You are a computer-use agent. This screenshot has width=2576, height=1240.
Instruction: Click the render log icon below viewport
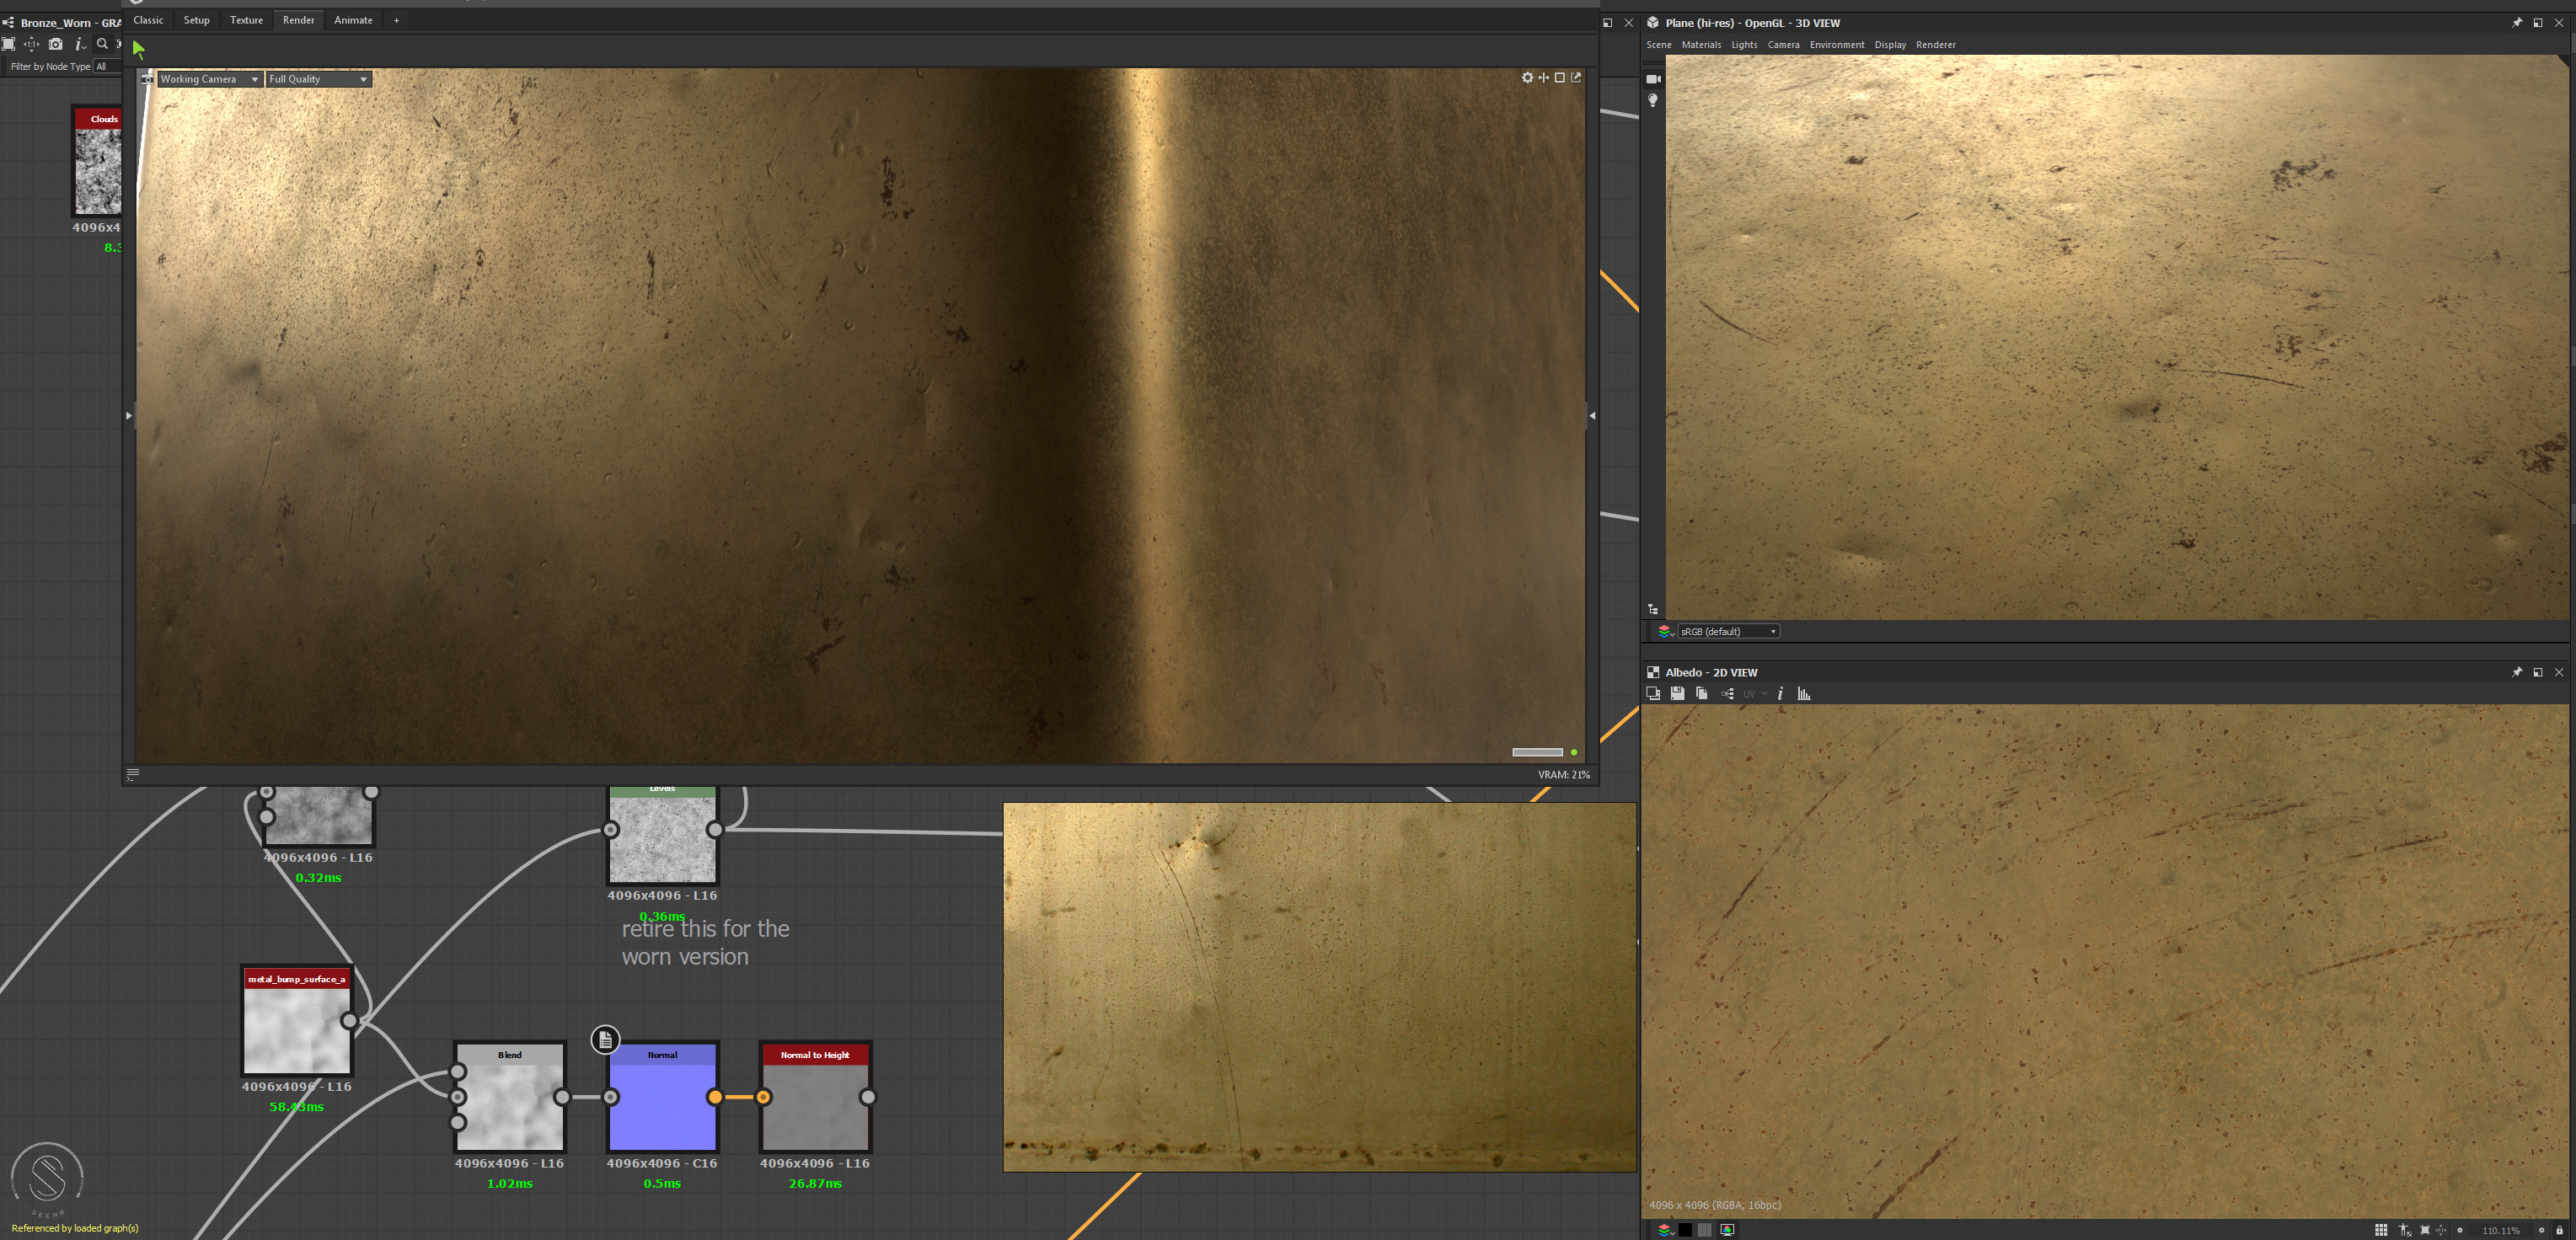(x=132, y=774)
